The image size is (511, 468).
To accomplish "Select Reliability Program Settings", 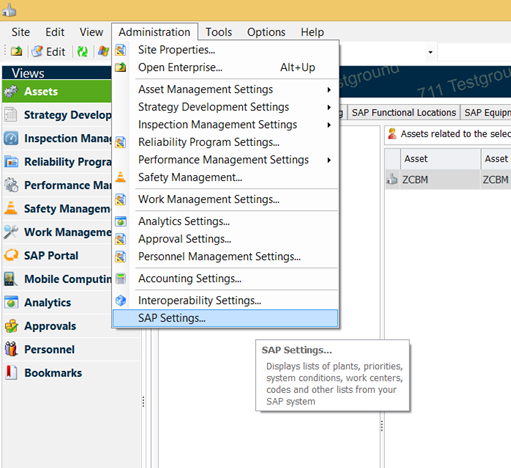I will click(x=226, y=142).
